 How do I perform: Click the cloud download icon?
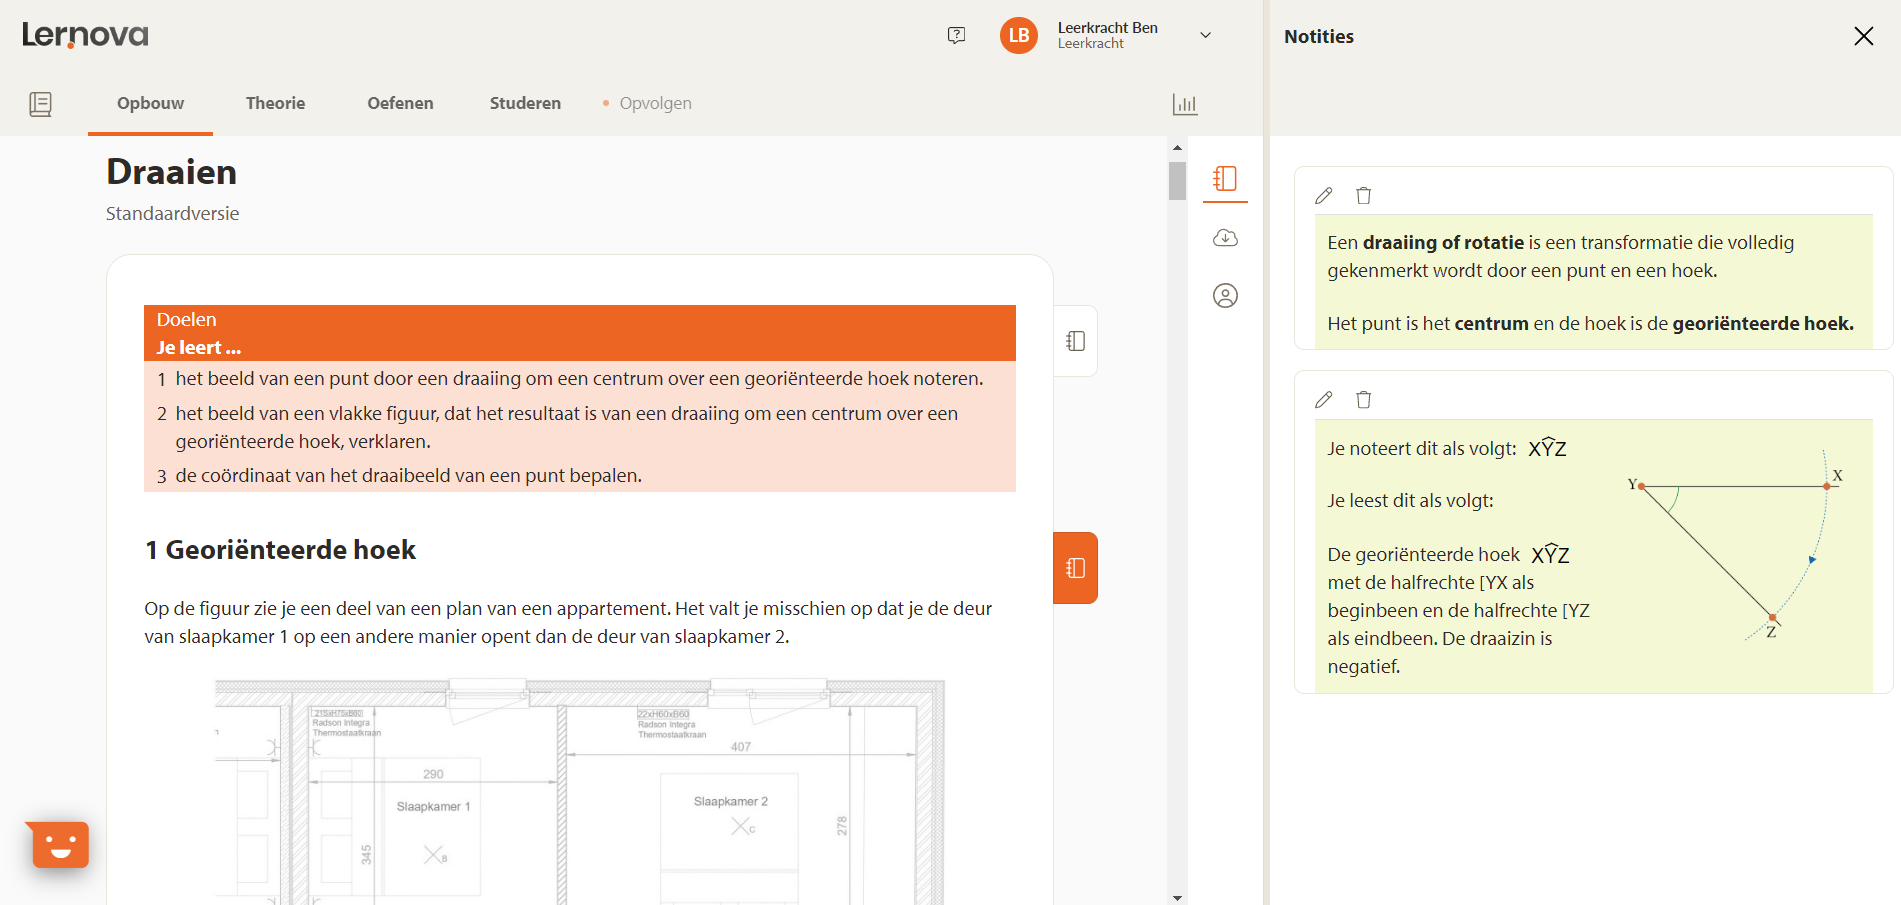tap(1225, 238)
